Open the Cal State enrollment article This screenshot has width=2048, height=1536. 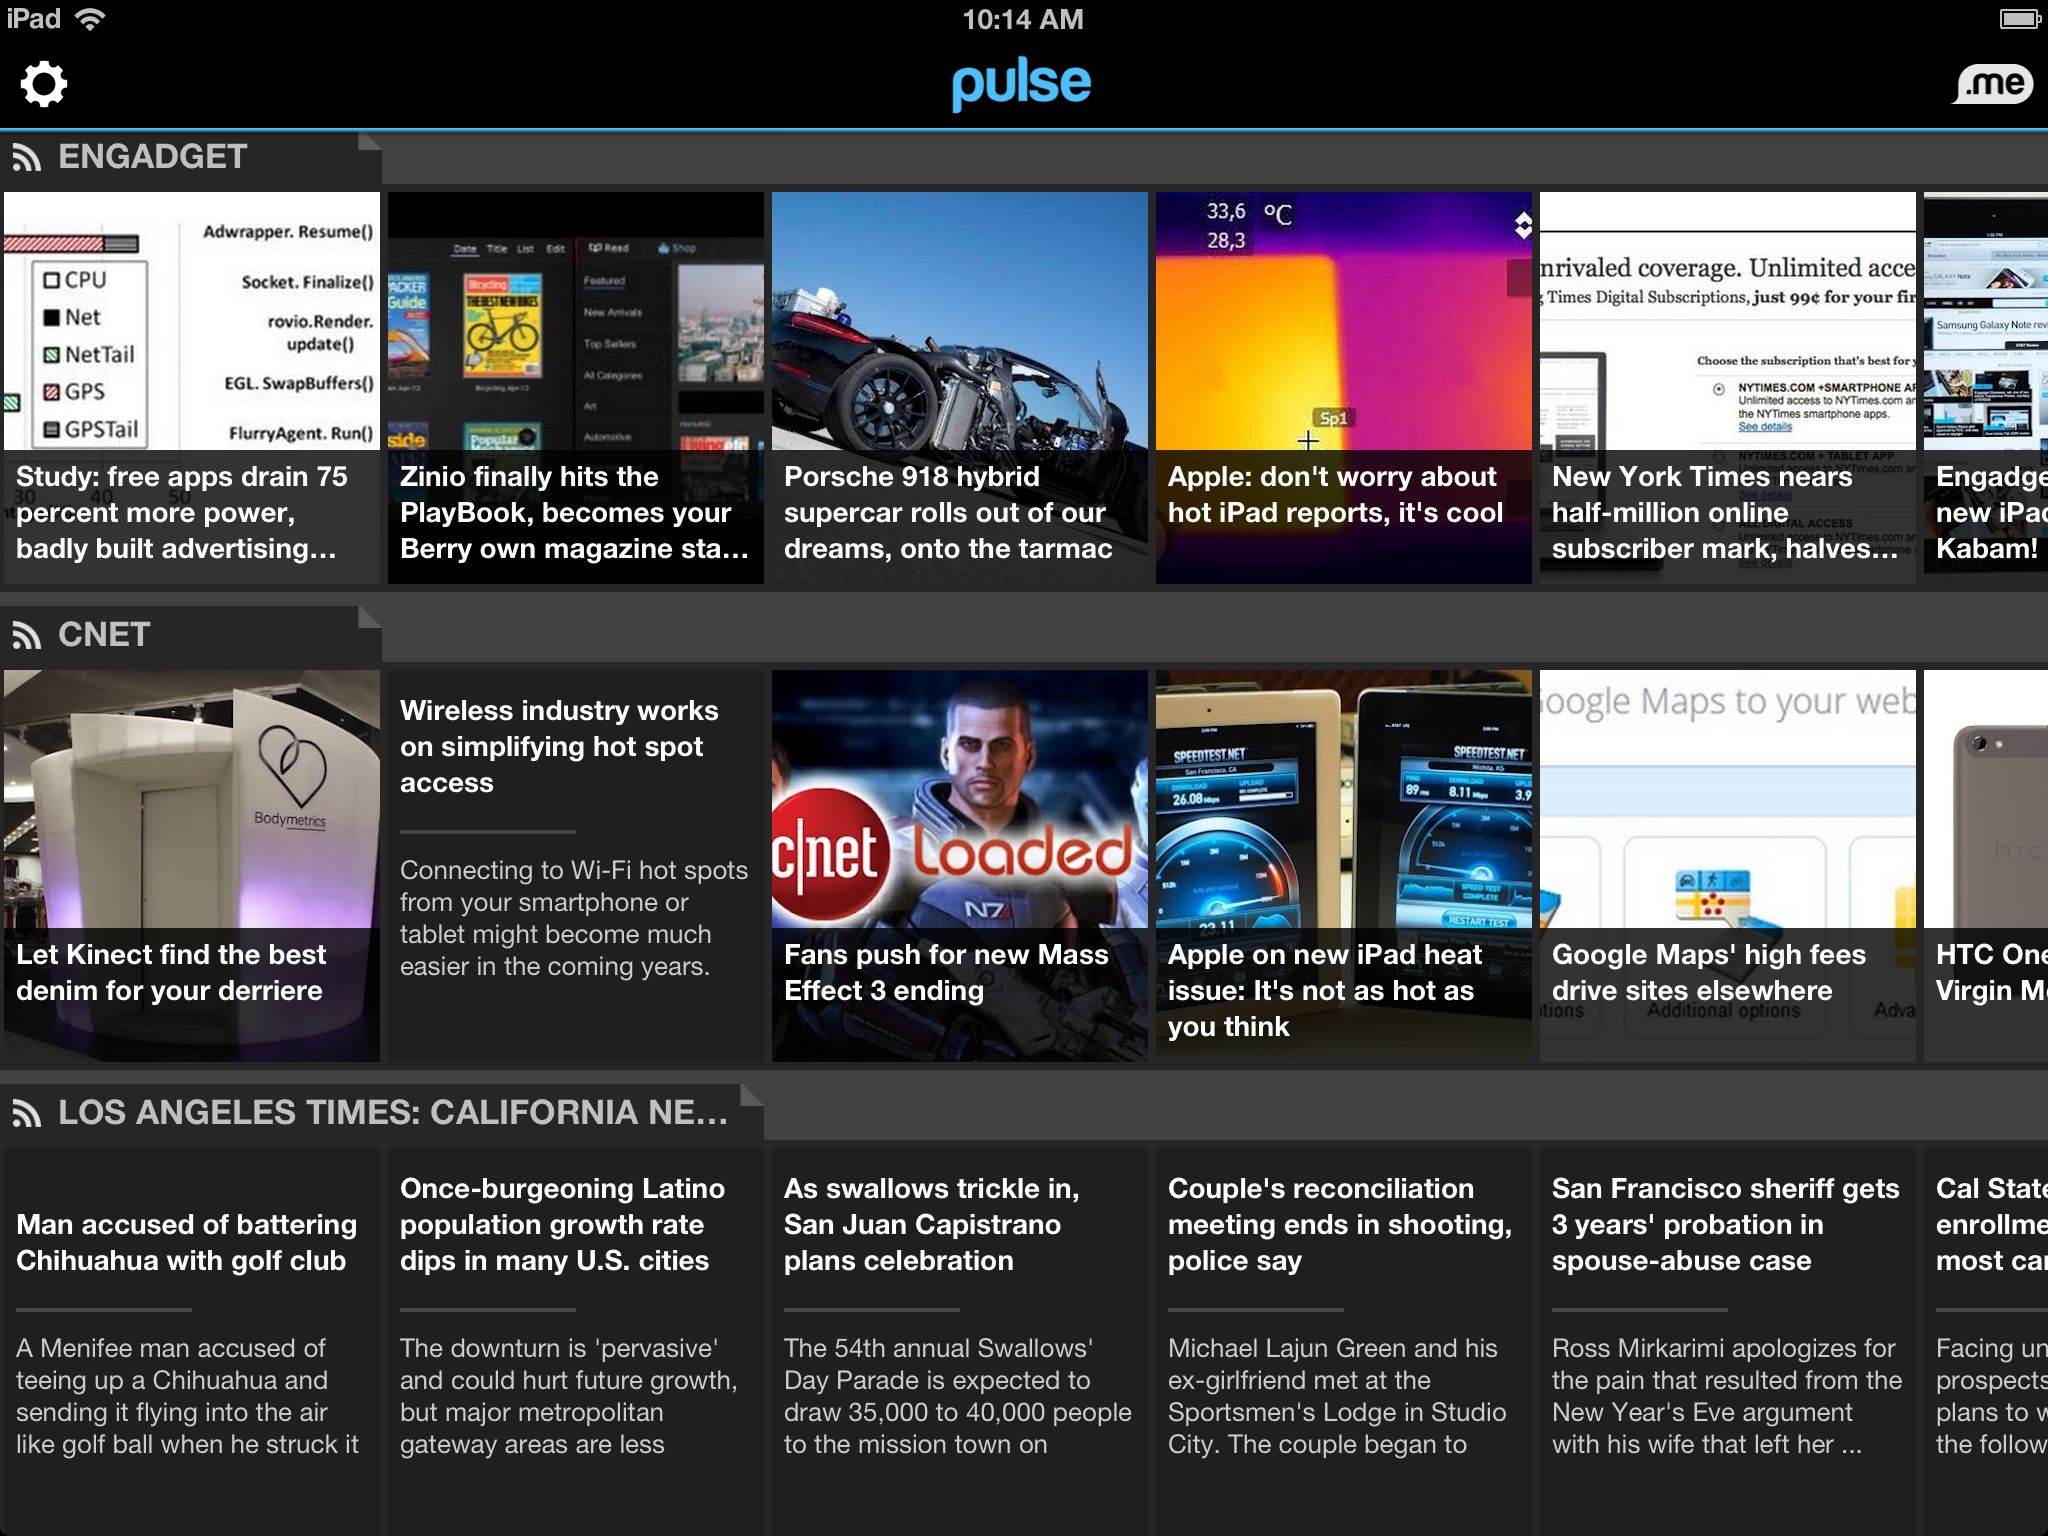click(1986, 1342)
